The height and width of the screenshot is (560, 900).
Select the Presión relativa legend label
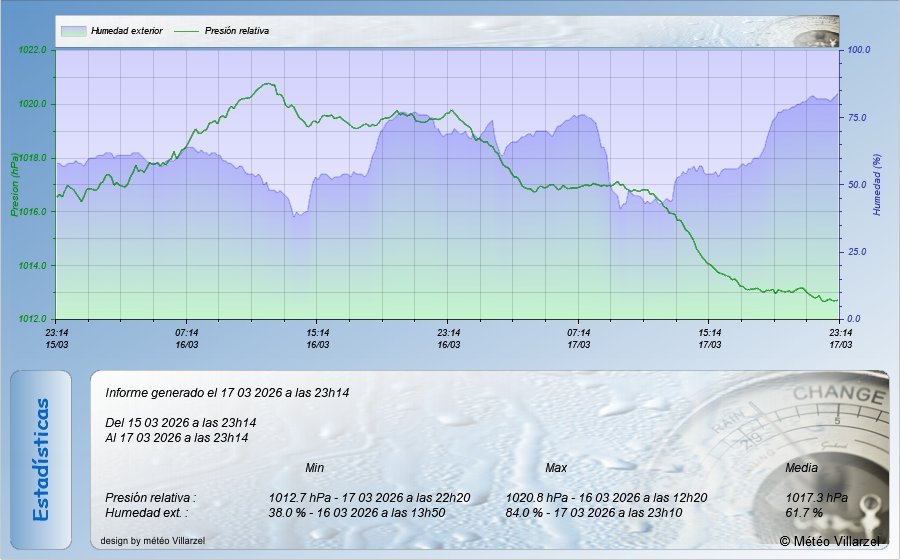click(237, 31)
